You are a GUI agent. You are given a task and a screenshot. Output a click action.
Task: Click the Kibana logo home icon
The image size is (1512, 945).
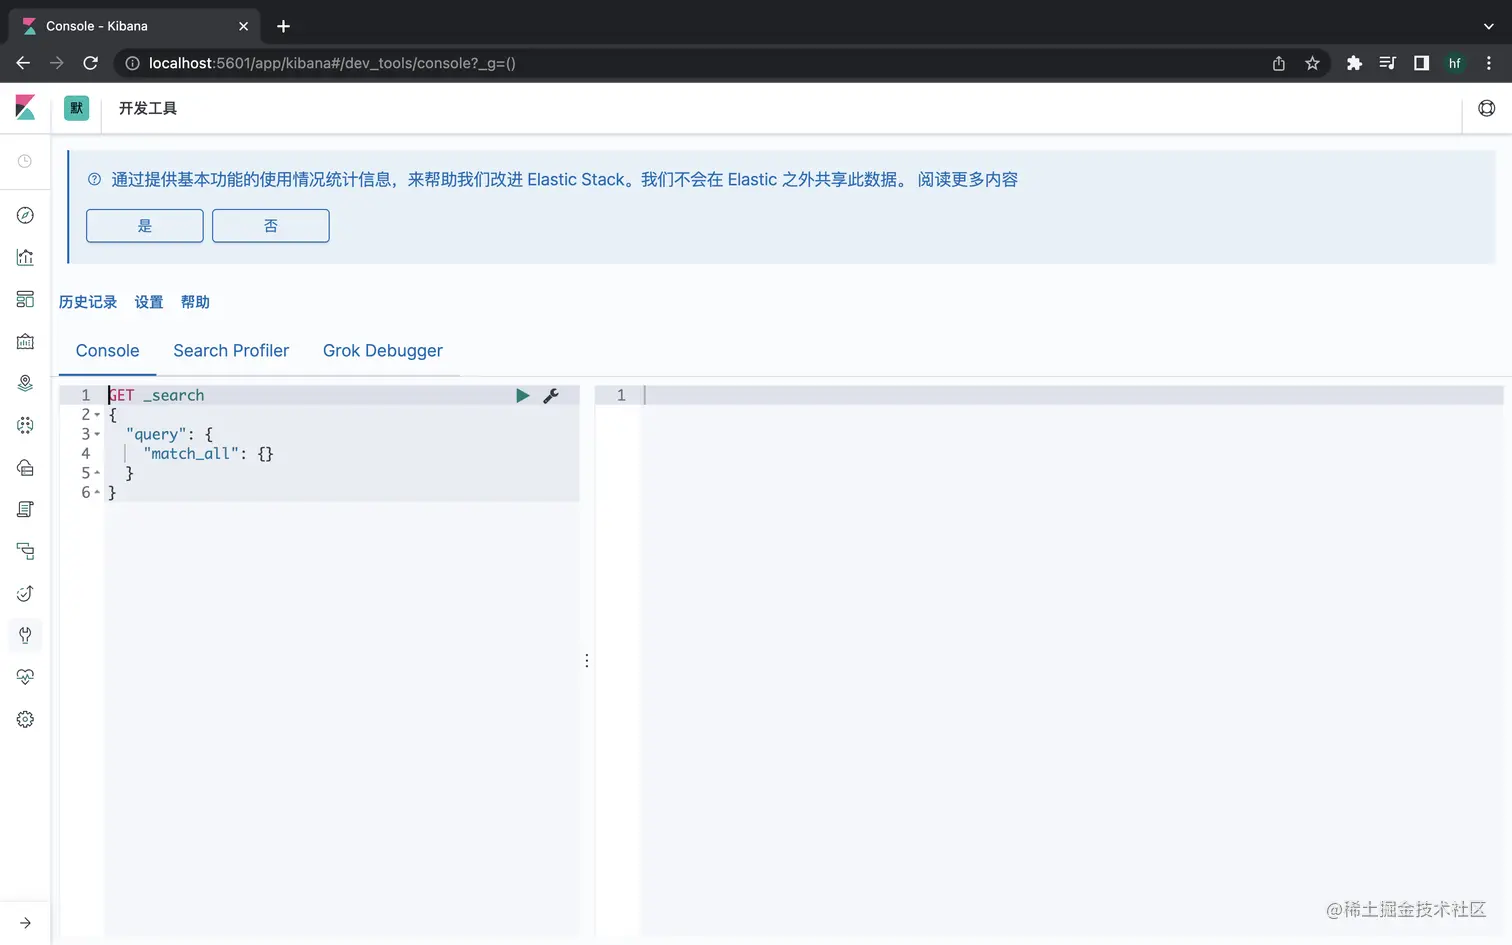point(25,108)
